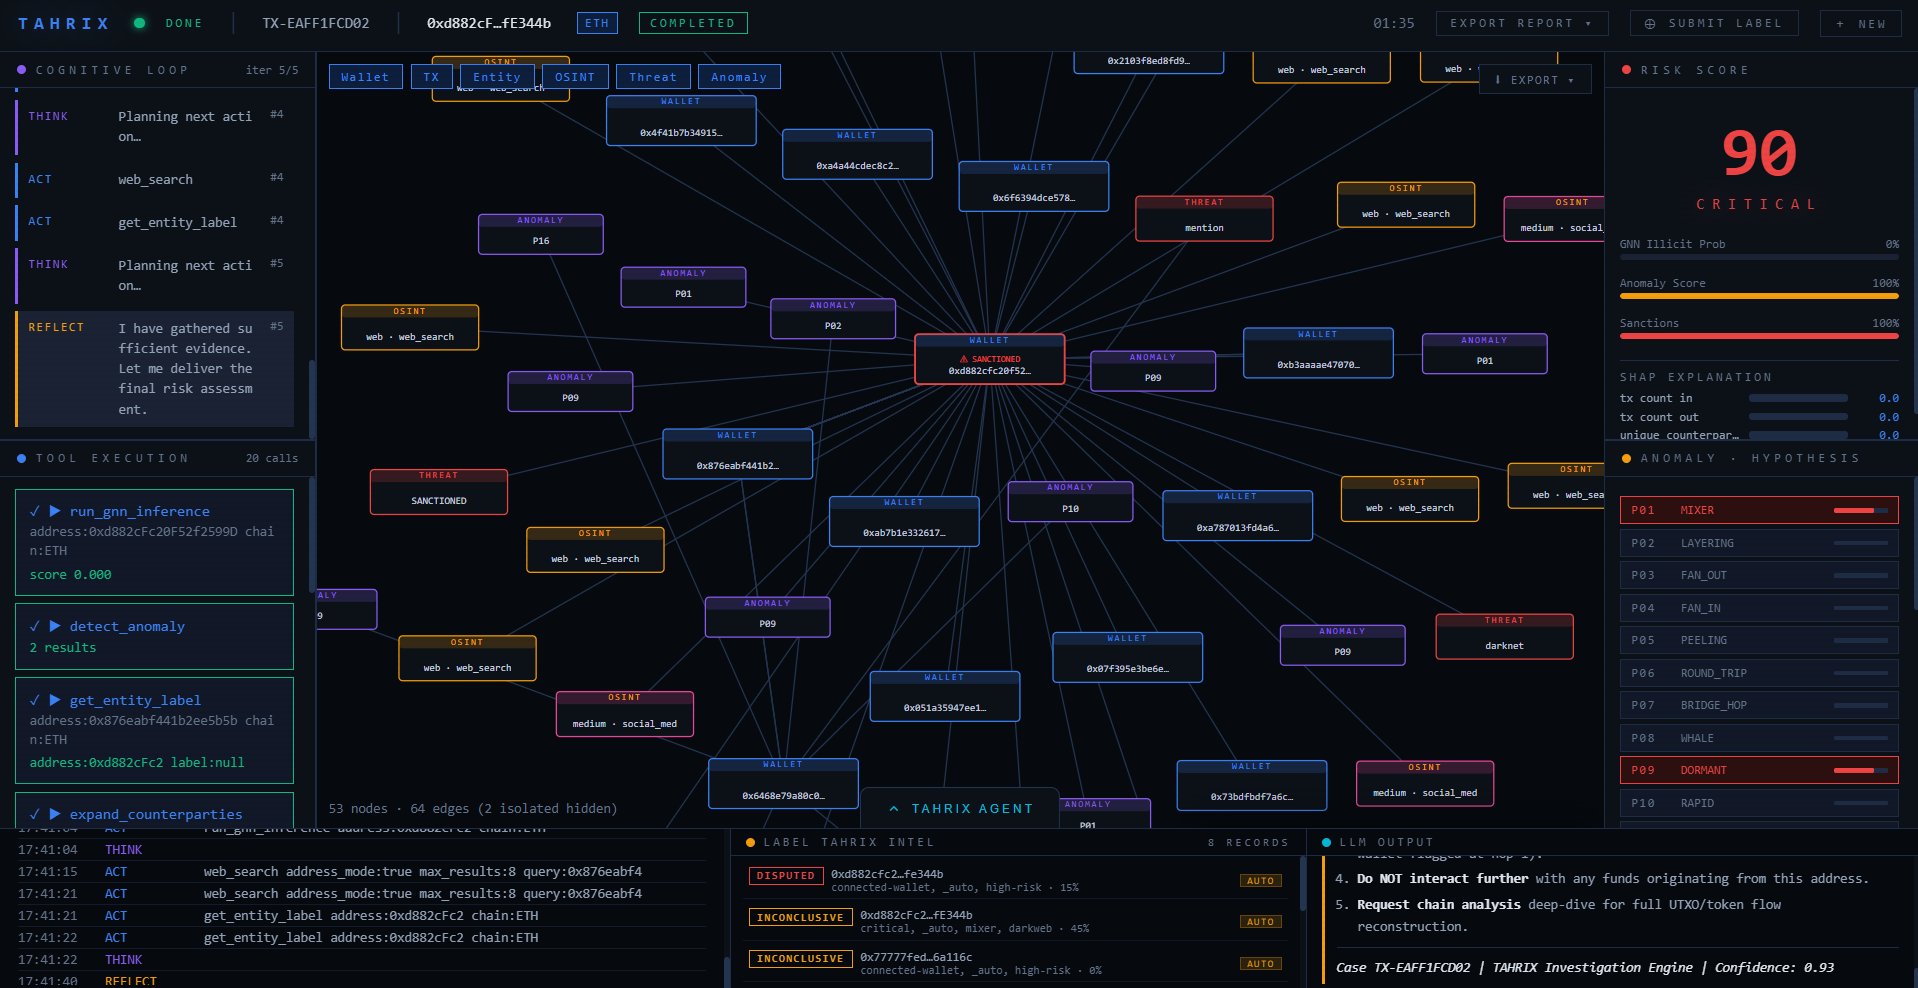This screenshot has height=988, width=1918.
Task: Click the New investigation button
Action: (x=1860, y=23)
